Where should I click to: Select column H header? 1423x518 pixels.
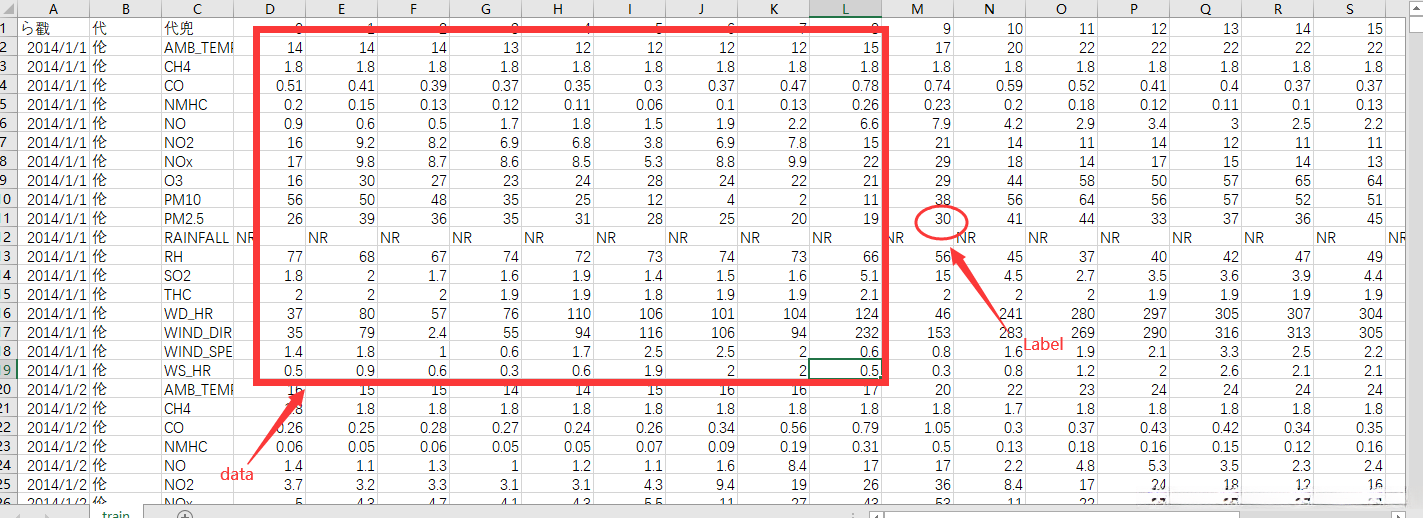pyautogui.click(x=557, y=8)
